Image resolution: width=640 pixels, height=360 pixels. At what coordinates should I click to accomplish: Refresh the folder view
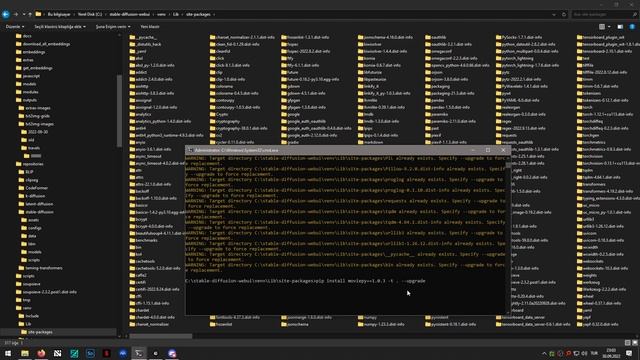click(564, 14)
